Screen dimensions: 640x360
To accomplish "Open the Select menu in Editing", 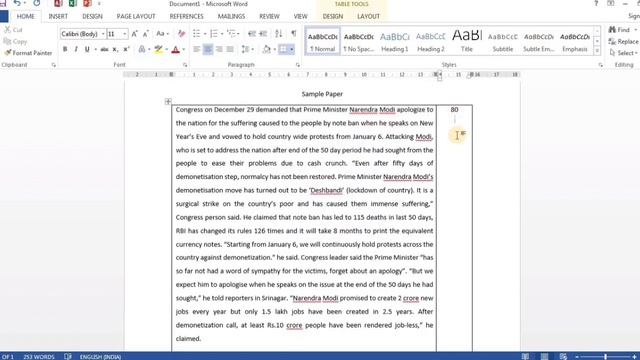I will (x=623, y=53).
